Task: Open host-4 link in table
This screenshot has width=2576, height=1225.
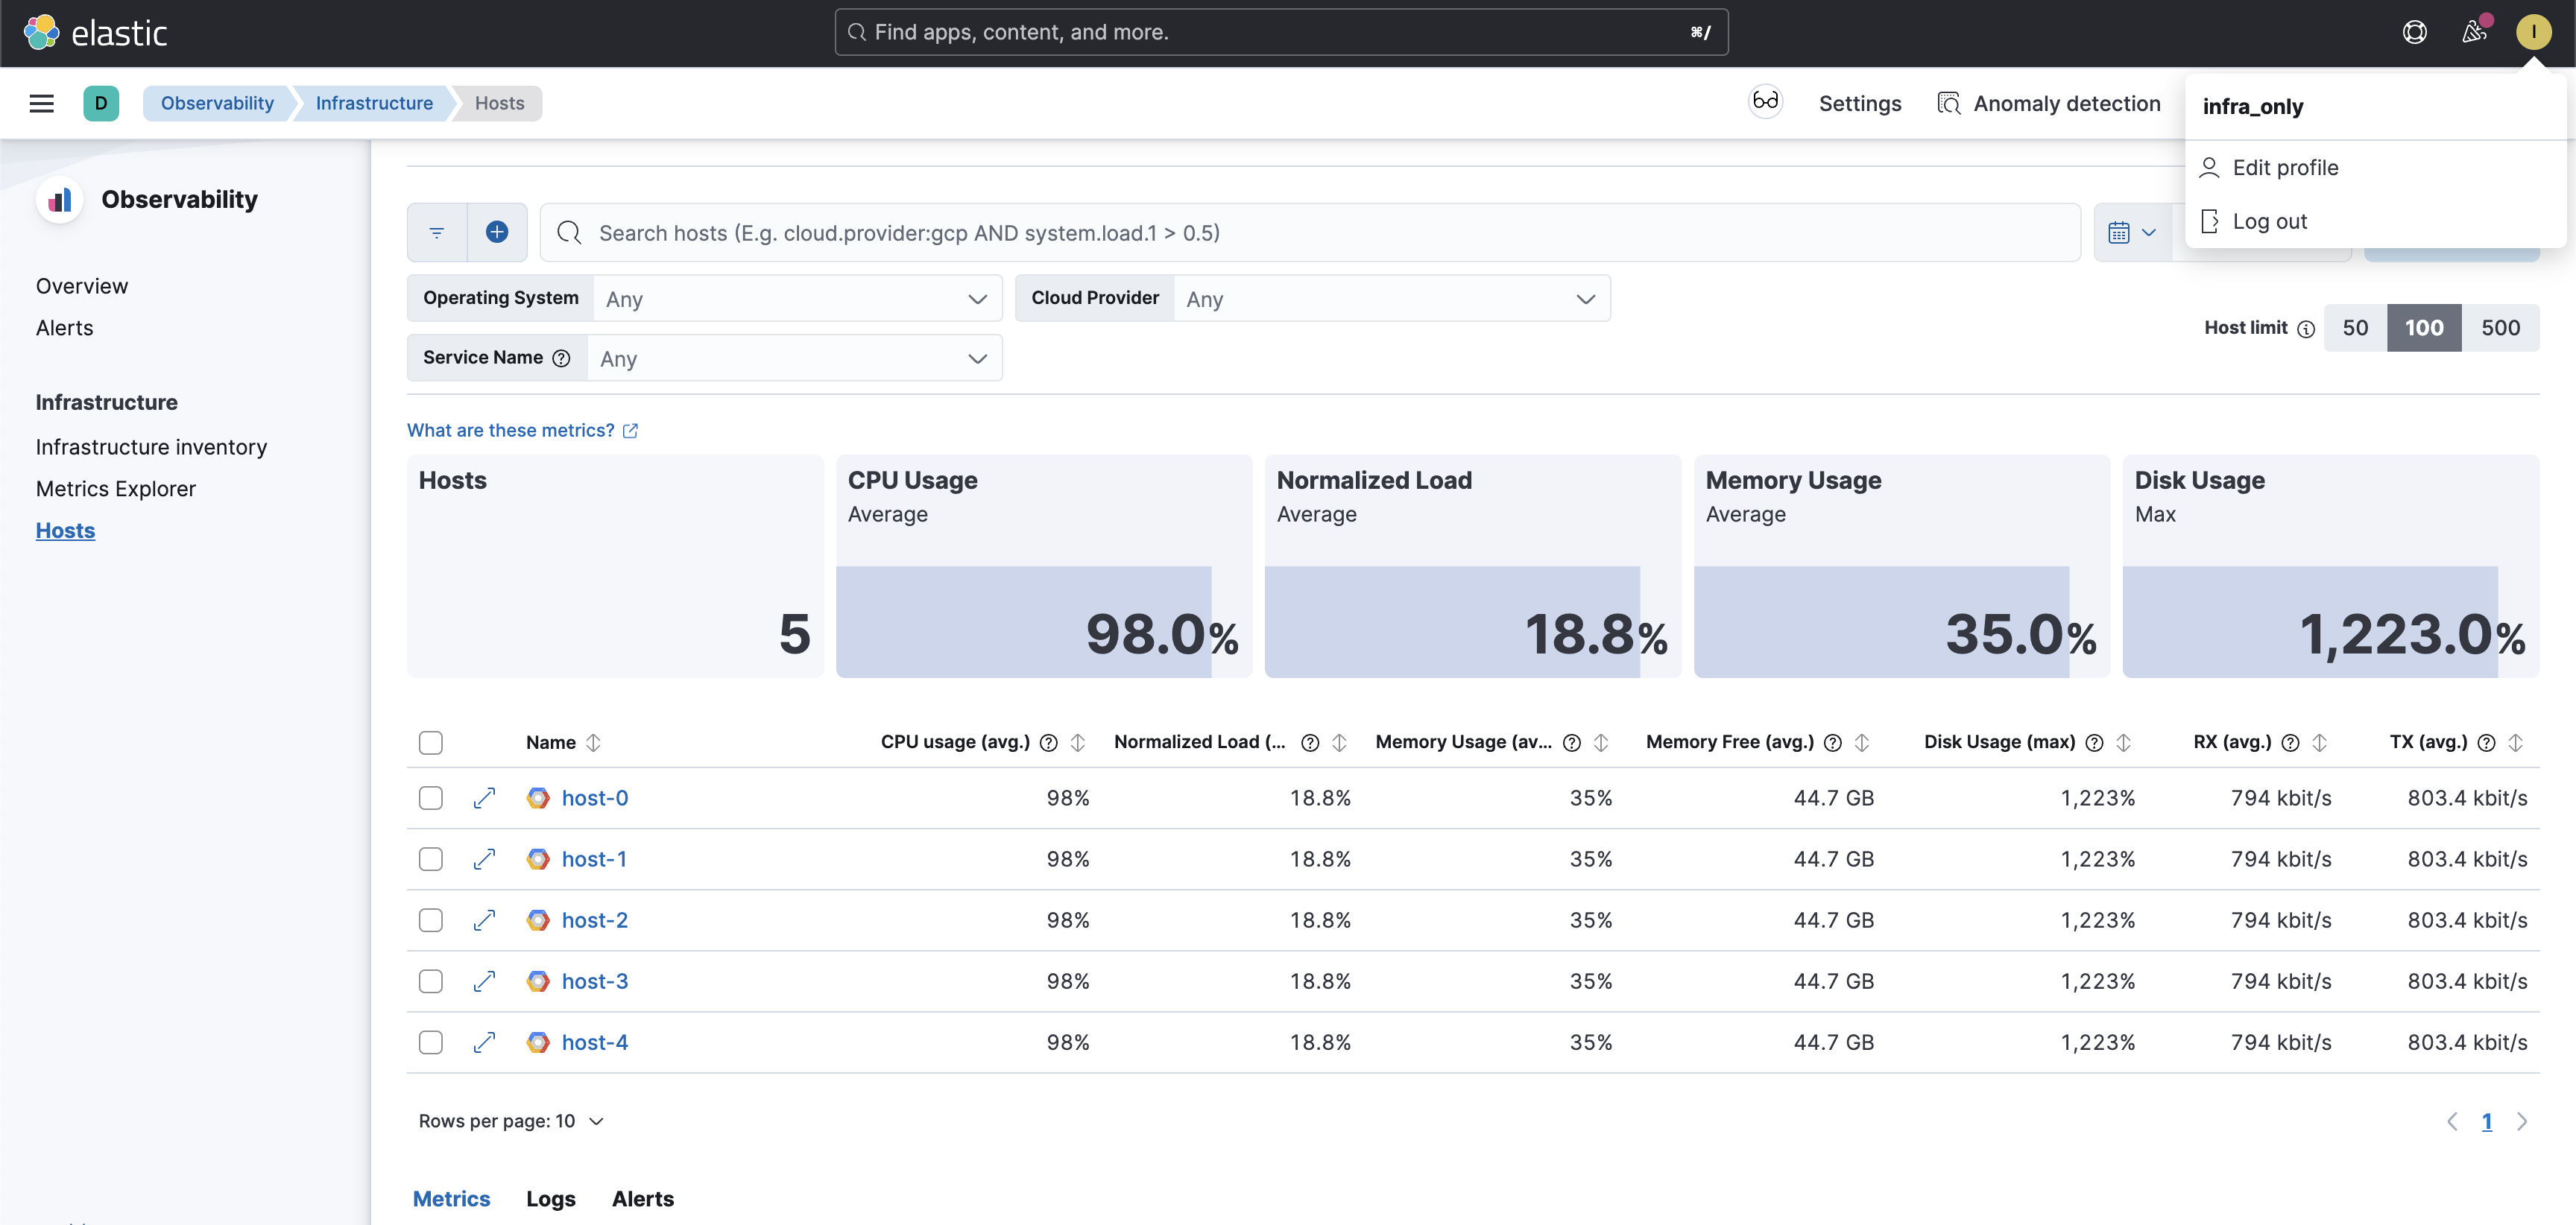Action: click(595, 1042)
